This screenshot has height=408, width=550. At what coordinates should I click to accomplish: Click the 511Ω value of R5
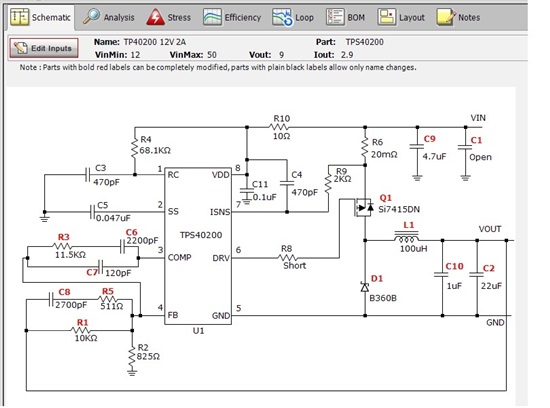112,306
